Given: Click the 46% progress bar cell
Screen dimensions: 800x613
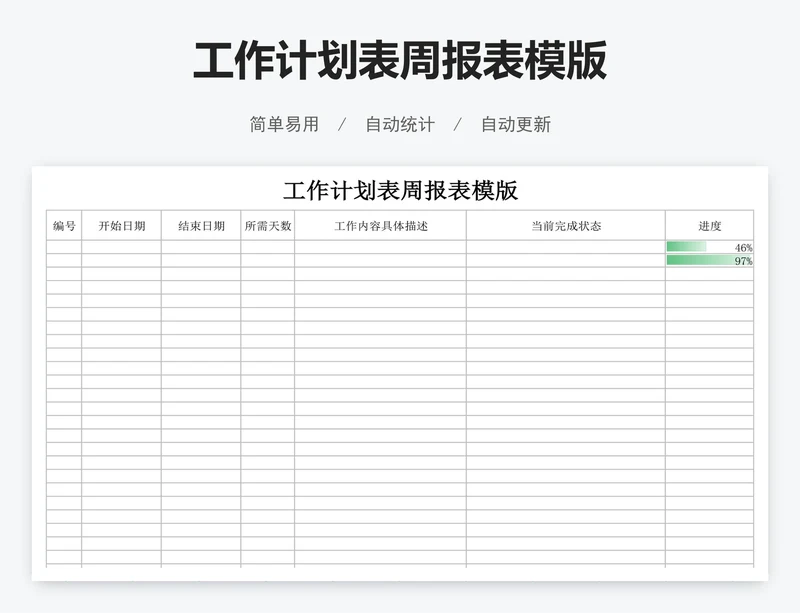Looking at the screenshot, I should pyautogui.click(x=710, y=247).
